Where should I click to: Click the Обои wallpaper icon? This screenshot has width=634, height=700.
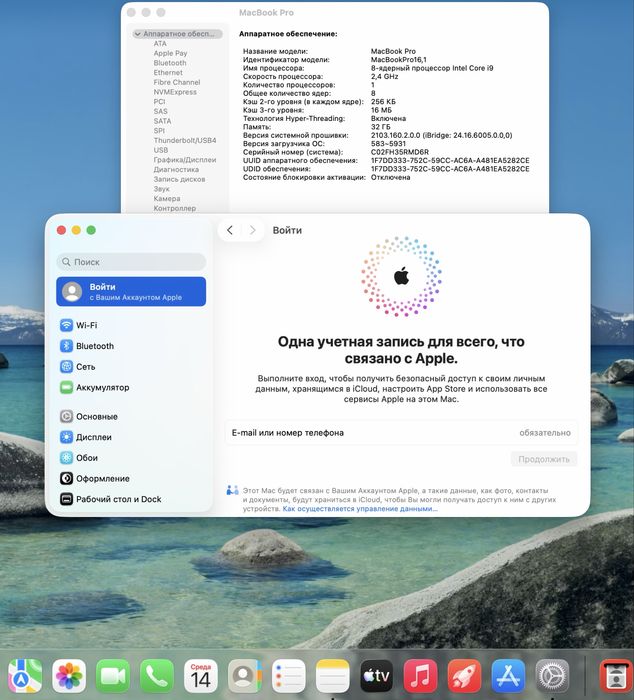coord(67,458)
